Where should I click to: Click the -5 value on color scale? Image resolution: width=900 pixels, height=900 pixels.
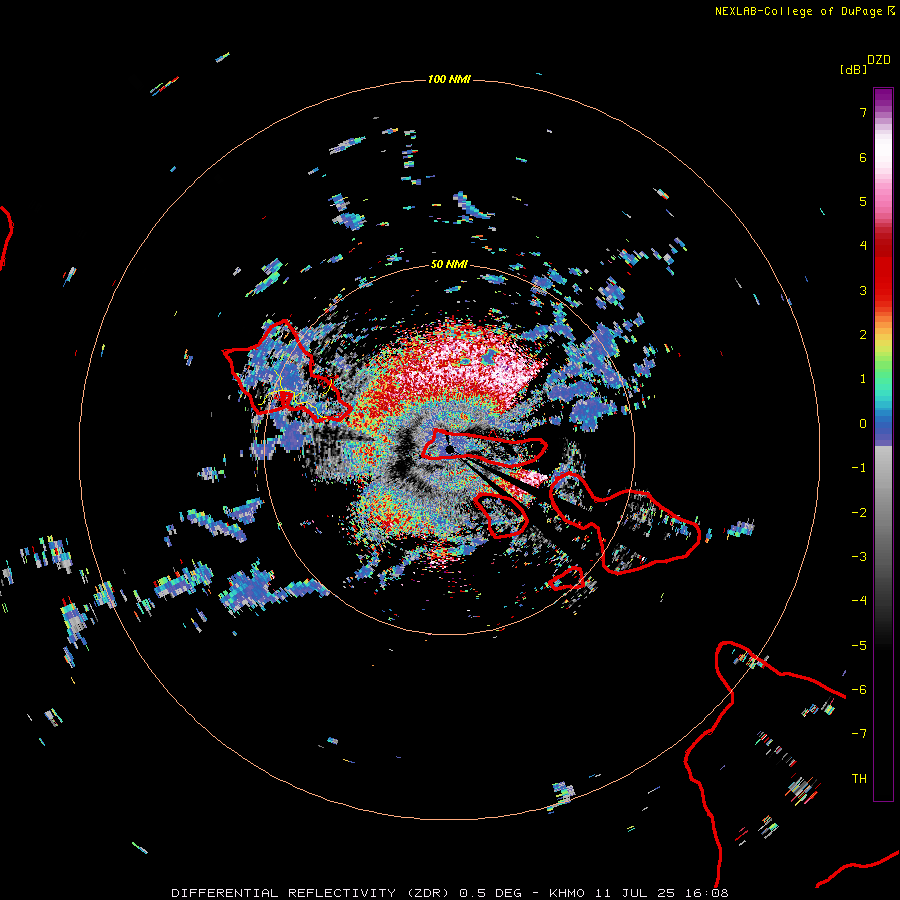click(x=859, y=646)
